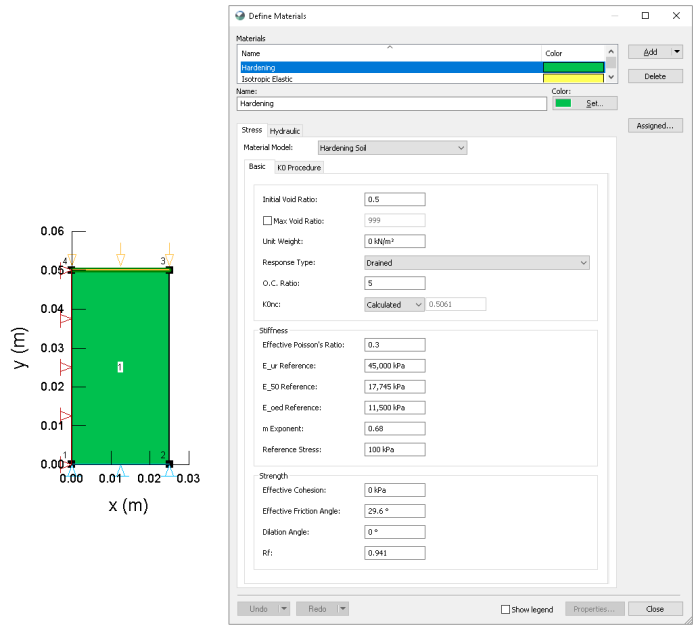
Task: Click the Undo button
Action: pyautogui.click(x=258, y=609)
